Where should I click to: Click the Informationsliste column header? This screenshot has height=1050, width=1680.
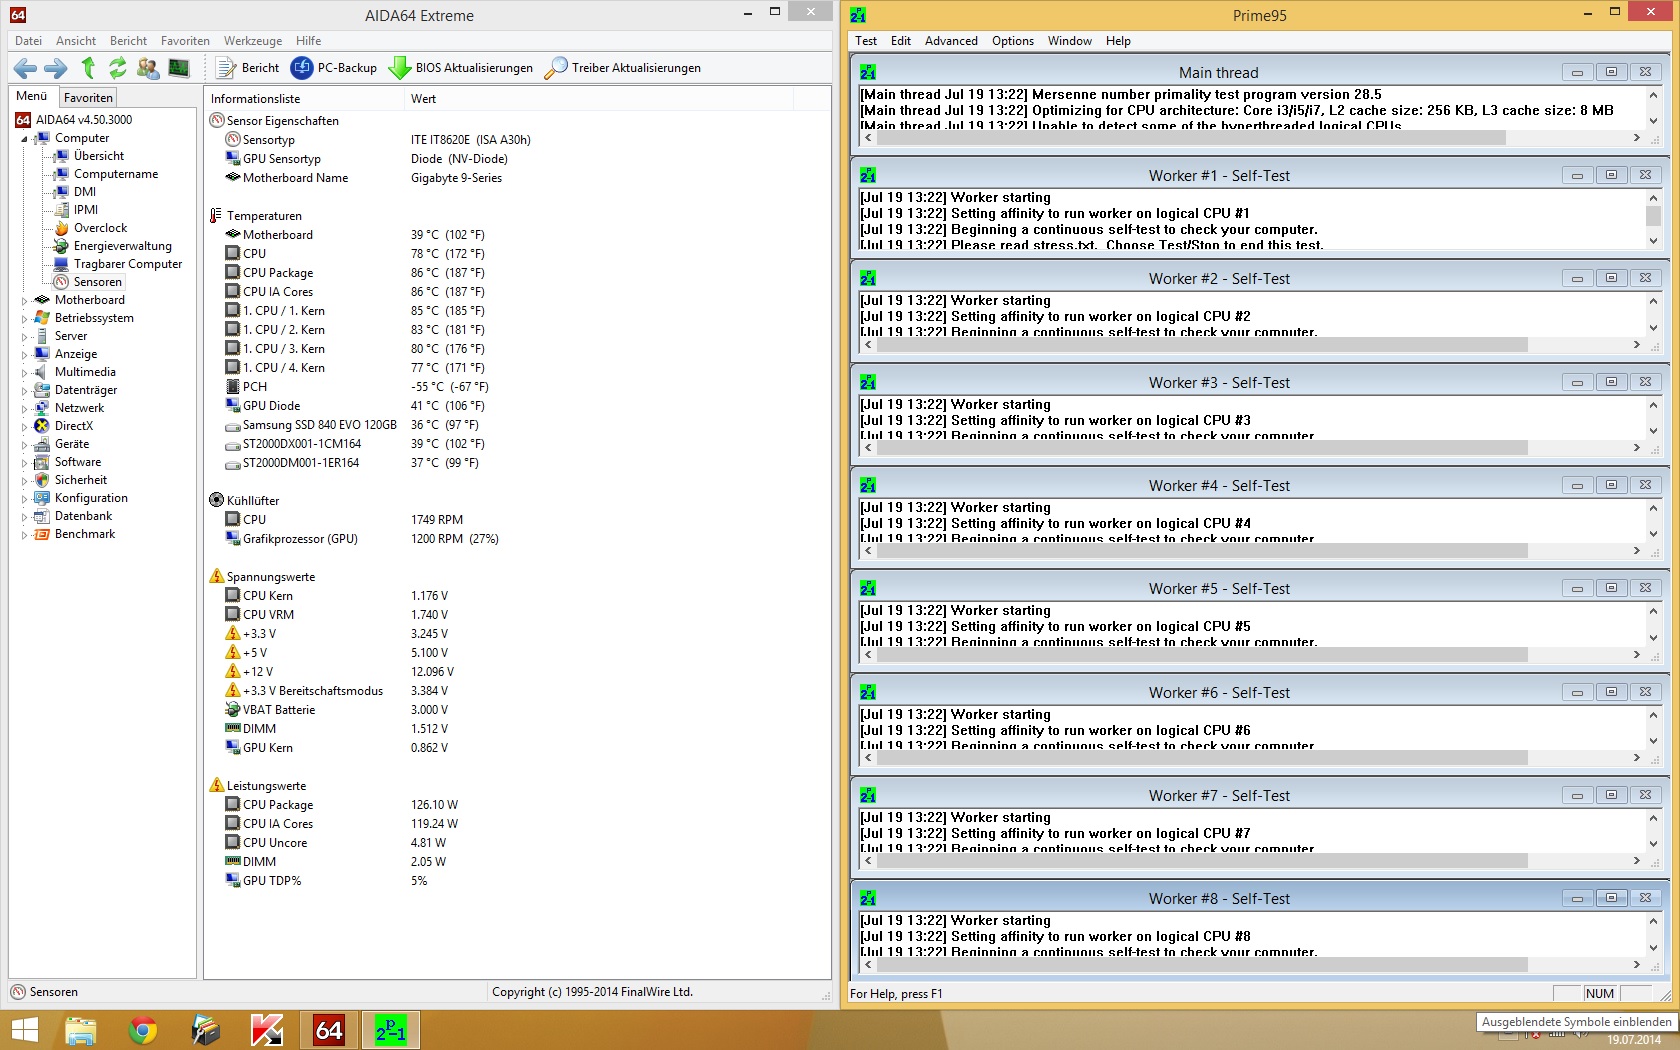(x=303, y=98)
